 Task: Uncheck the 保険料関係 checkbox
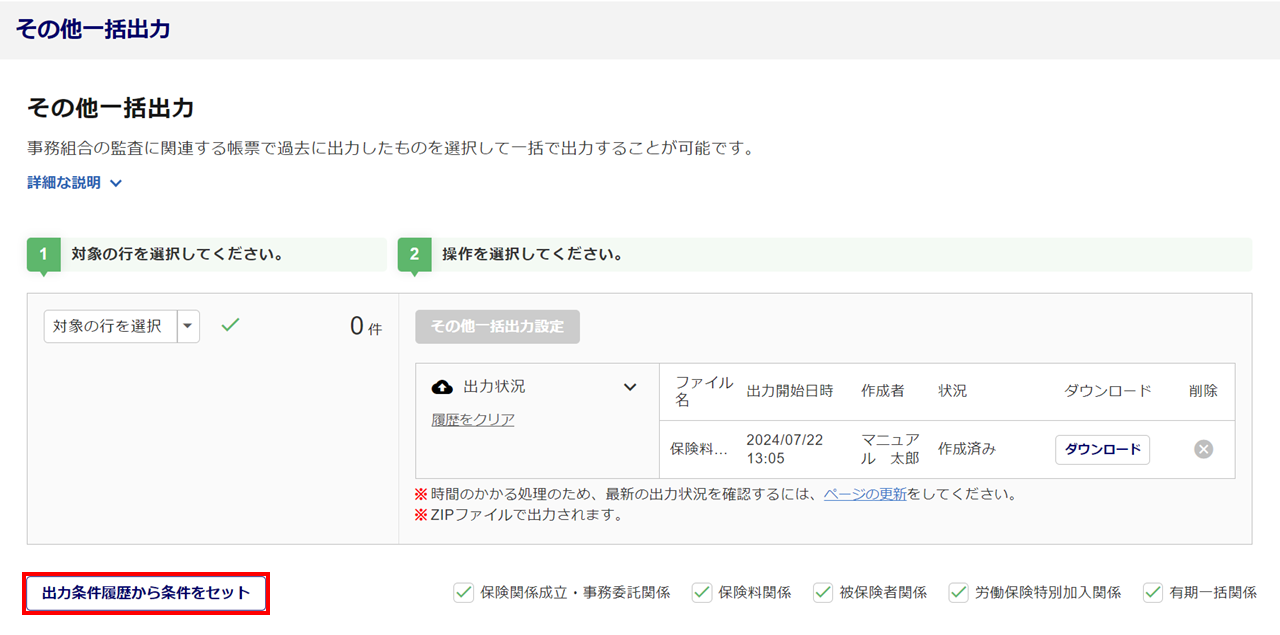(x=702, y=592)
